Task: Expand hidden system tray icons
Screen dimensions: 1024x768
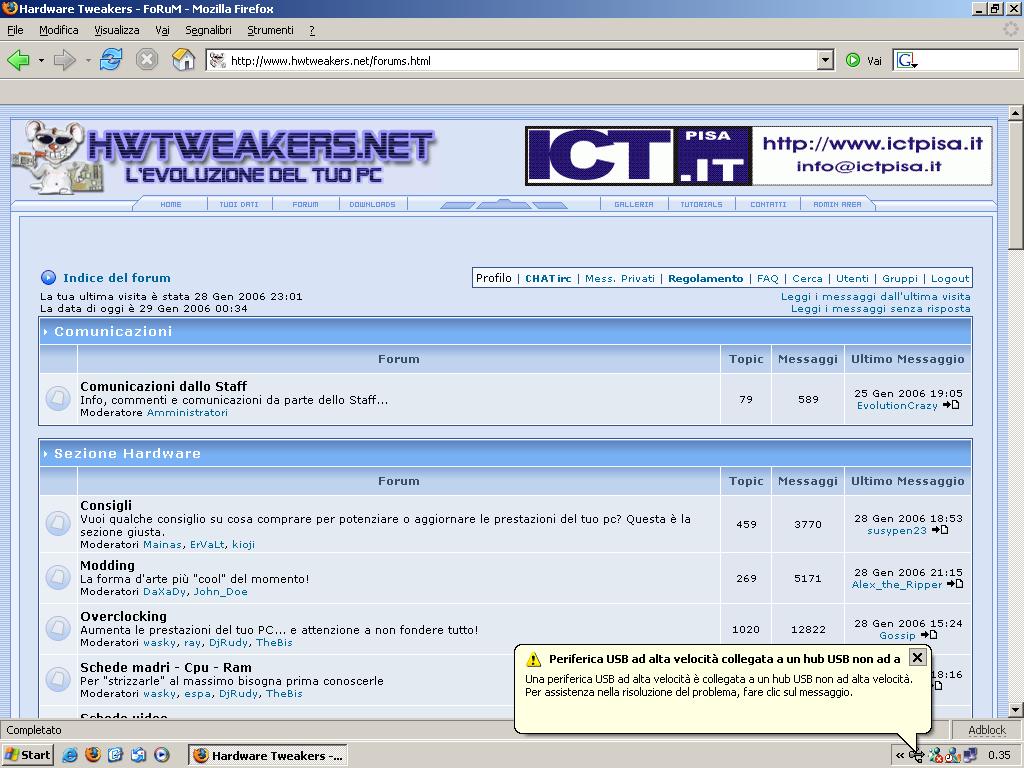Action: tap(900, 755)
